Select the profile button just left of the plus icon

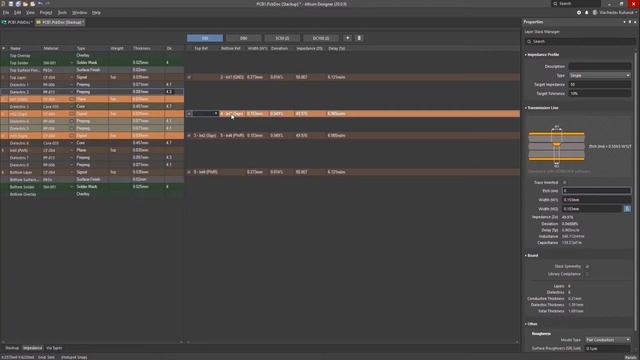pos(321,38)
